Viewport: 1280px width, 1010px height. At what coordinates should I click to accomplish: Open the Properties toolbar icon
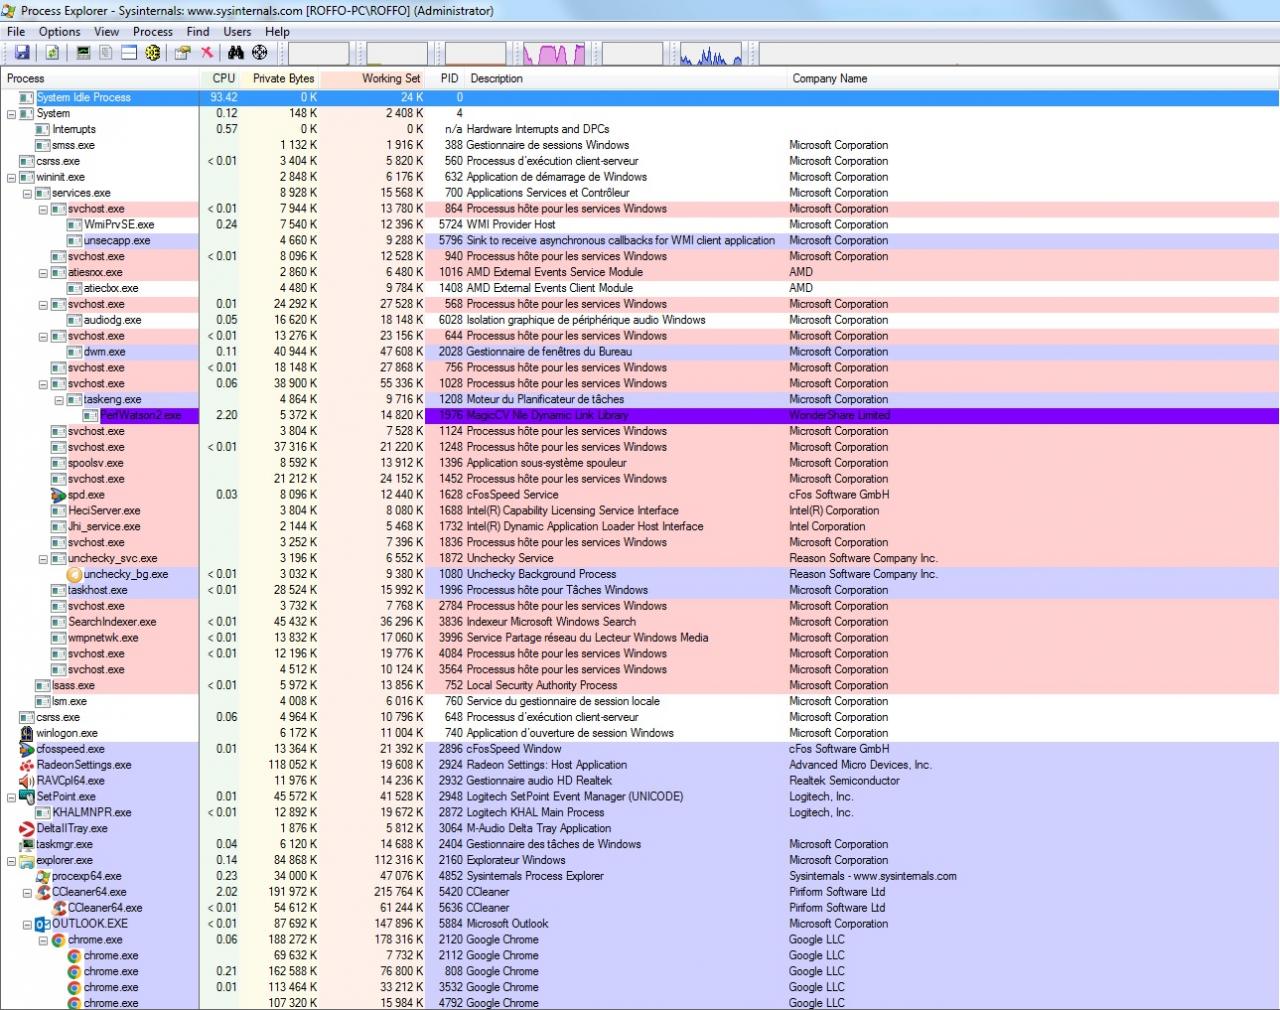(x=183, y=52)
